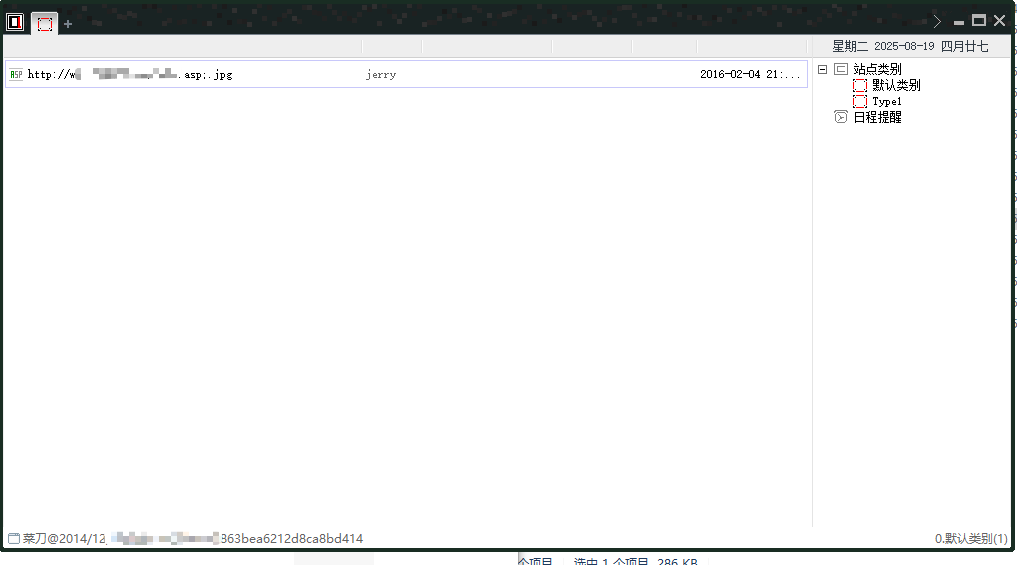Screen dimensions: 1017x565
Task: Add a new tab with the plus button
Action: pyautogui.click(x=67, y=24)
